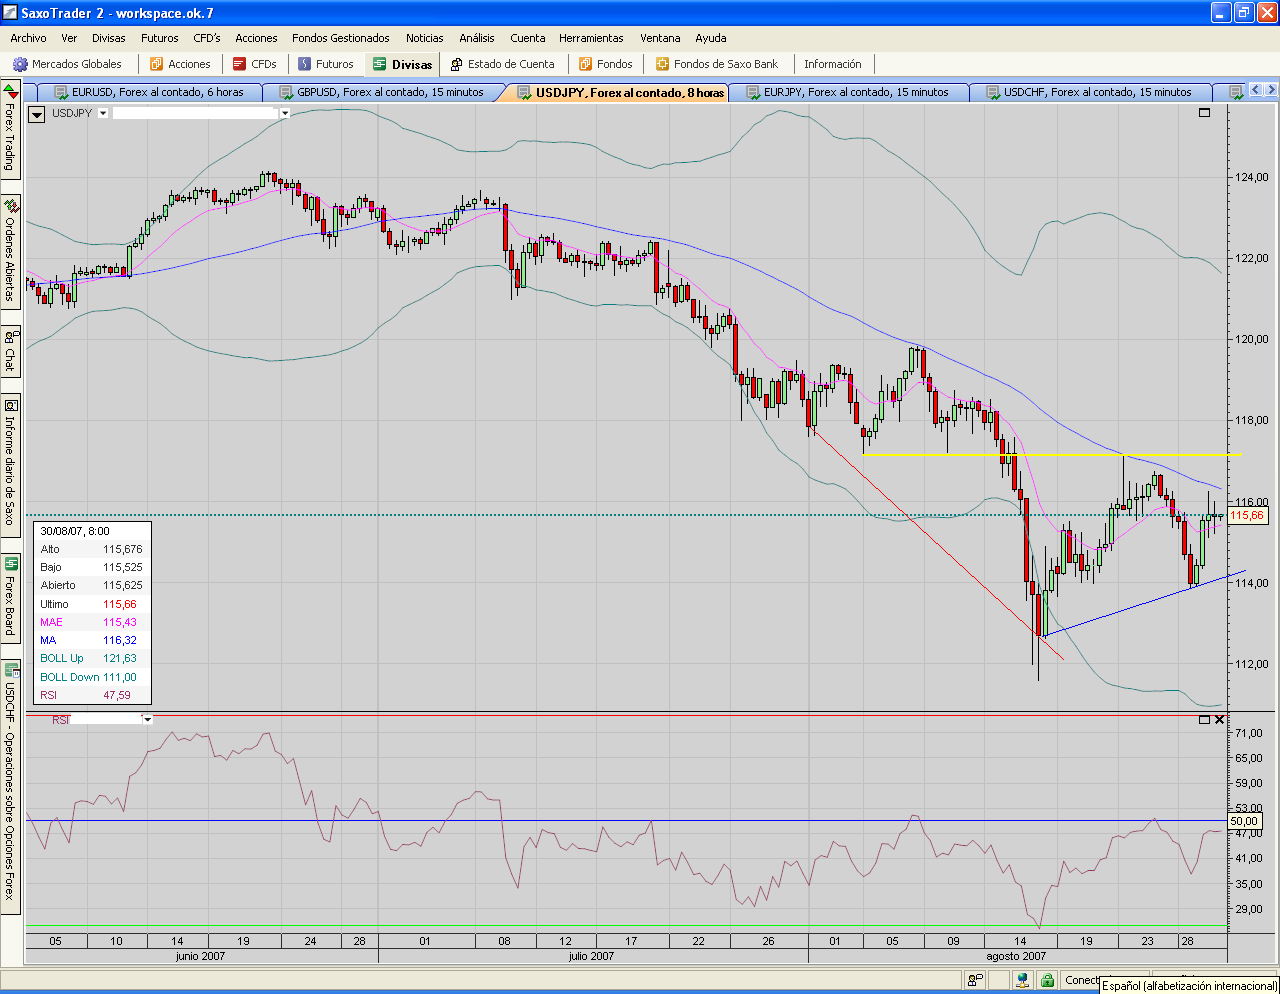Screen dimensions: 1280x994
Task: Open the Ordenes Abiertas side panel
Action: pyautogui.click(x=10, y=253)
